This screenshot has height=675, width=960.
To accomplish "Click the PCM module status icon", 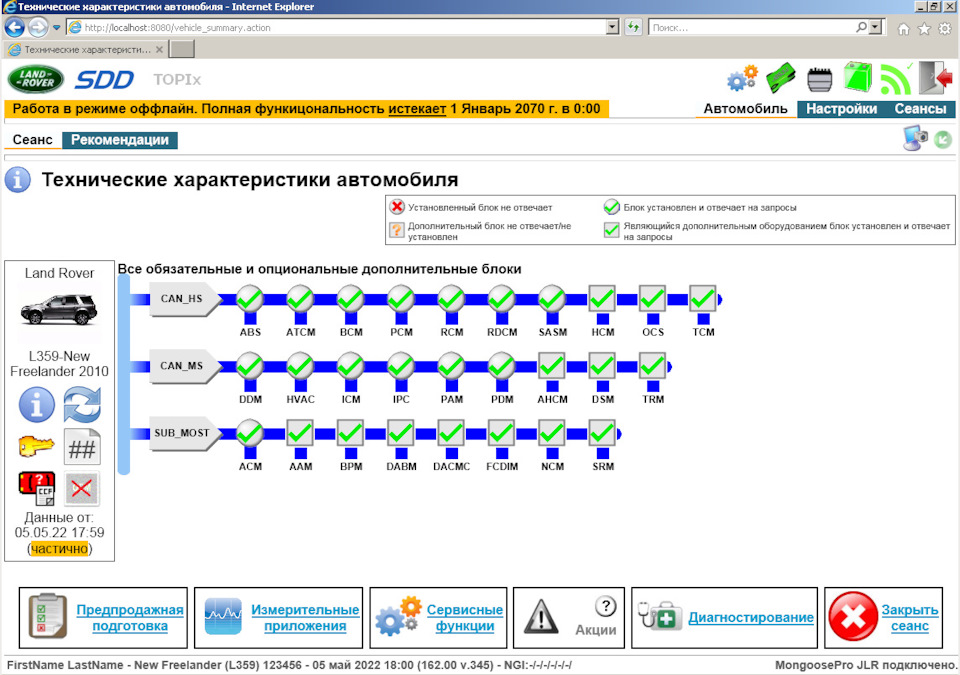I will point(401,299).
